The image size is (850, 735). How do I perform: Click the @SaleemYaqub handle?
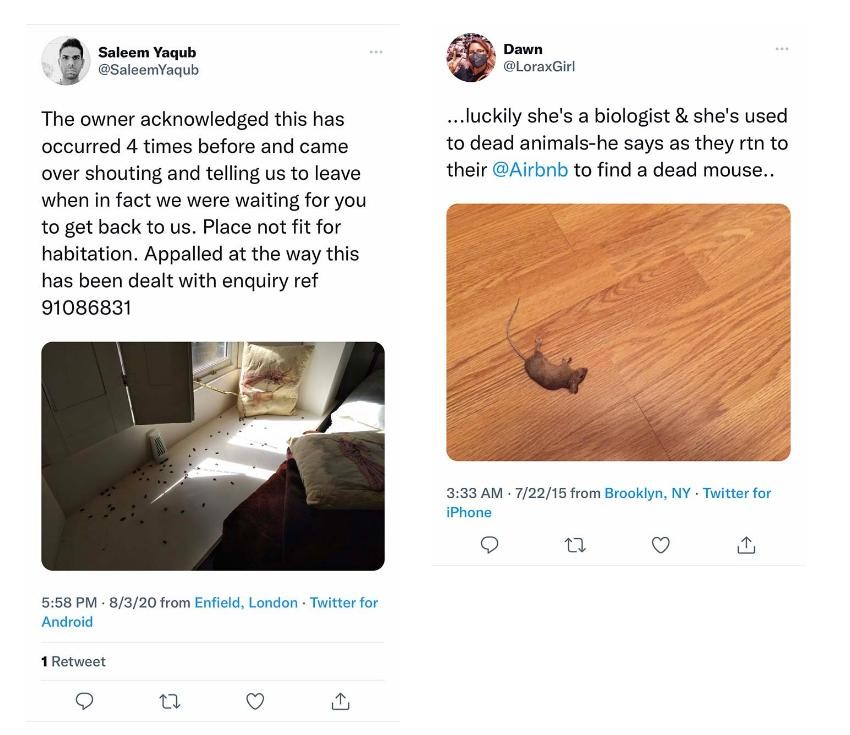coord(148,69)
